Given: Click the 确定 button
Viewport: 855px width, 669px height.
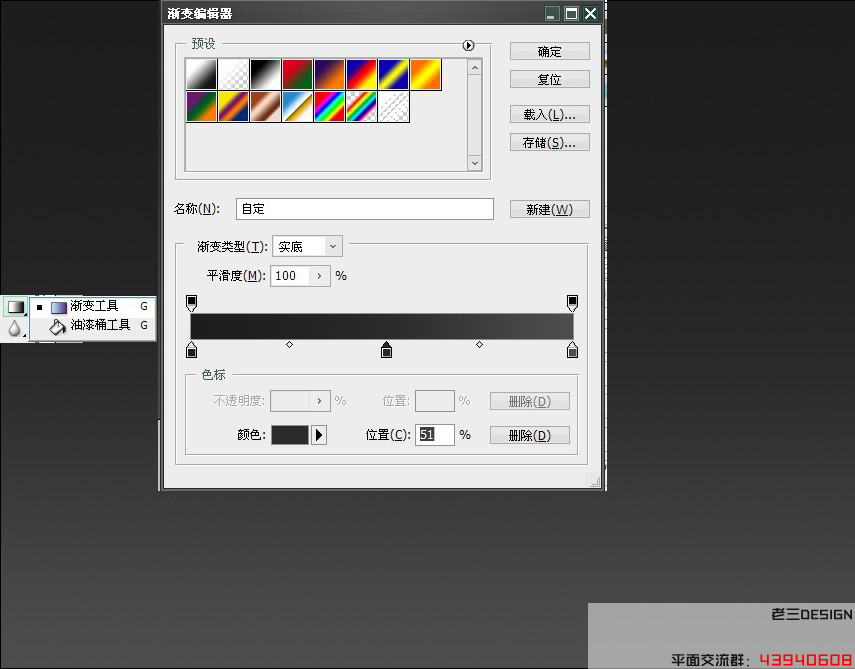Looking at the screenshot, I should coord(549,51).
